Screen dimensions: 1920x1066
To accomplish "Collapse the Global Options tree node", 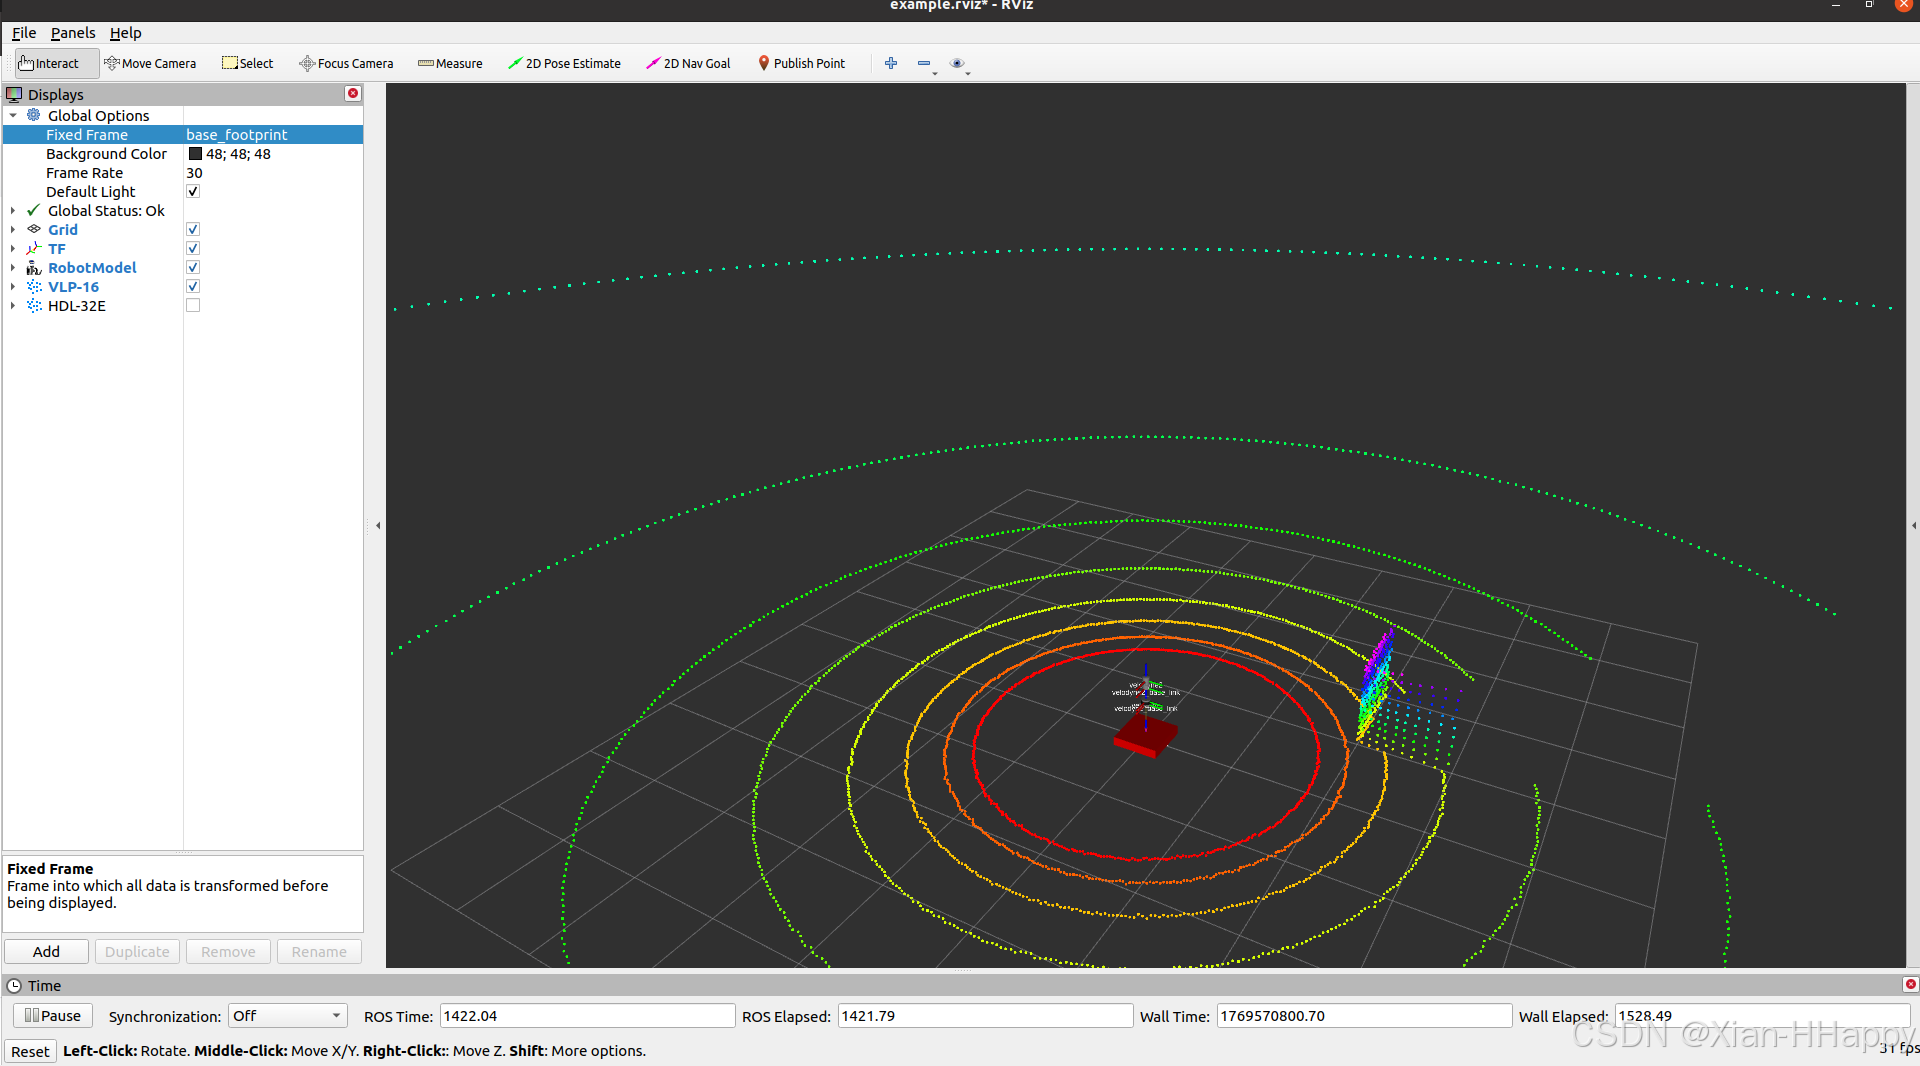I will tap(13, 115).
